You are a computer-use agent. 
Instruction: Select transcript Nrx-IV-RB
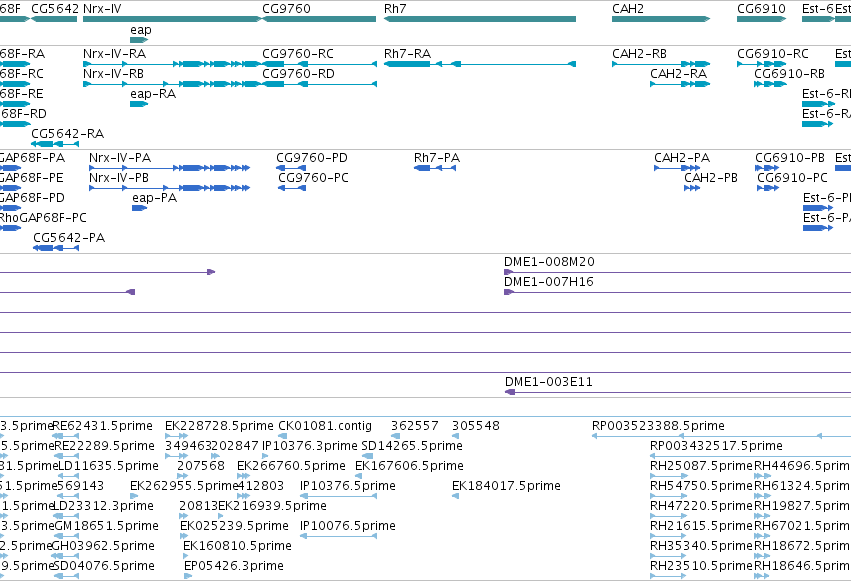172,84
